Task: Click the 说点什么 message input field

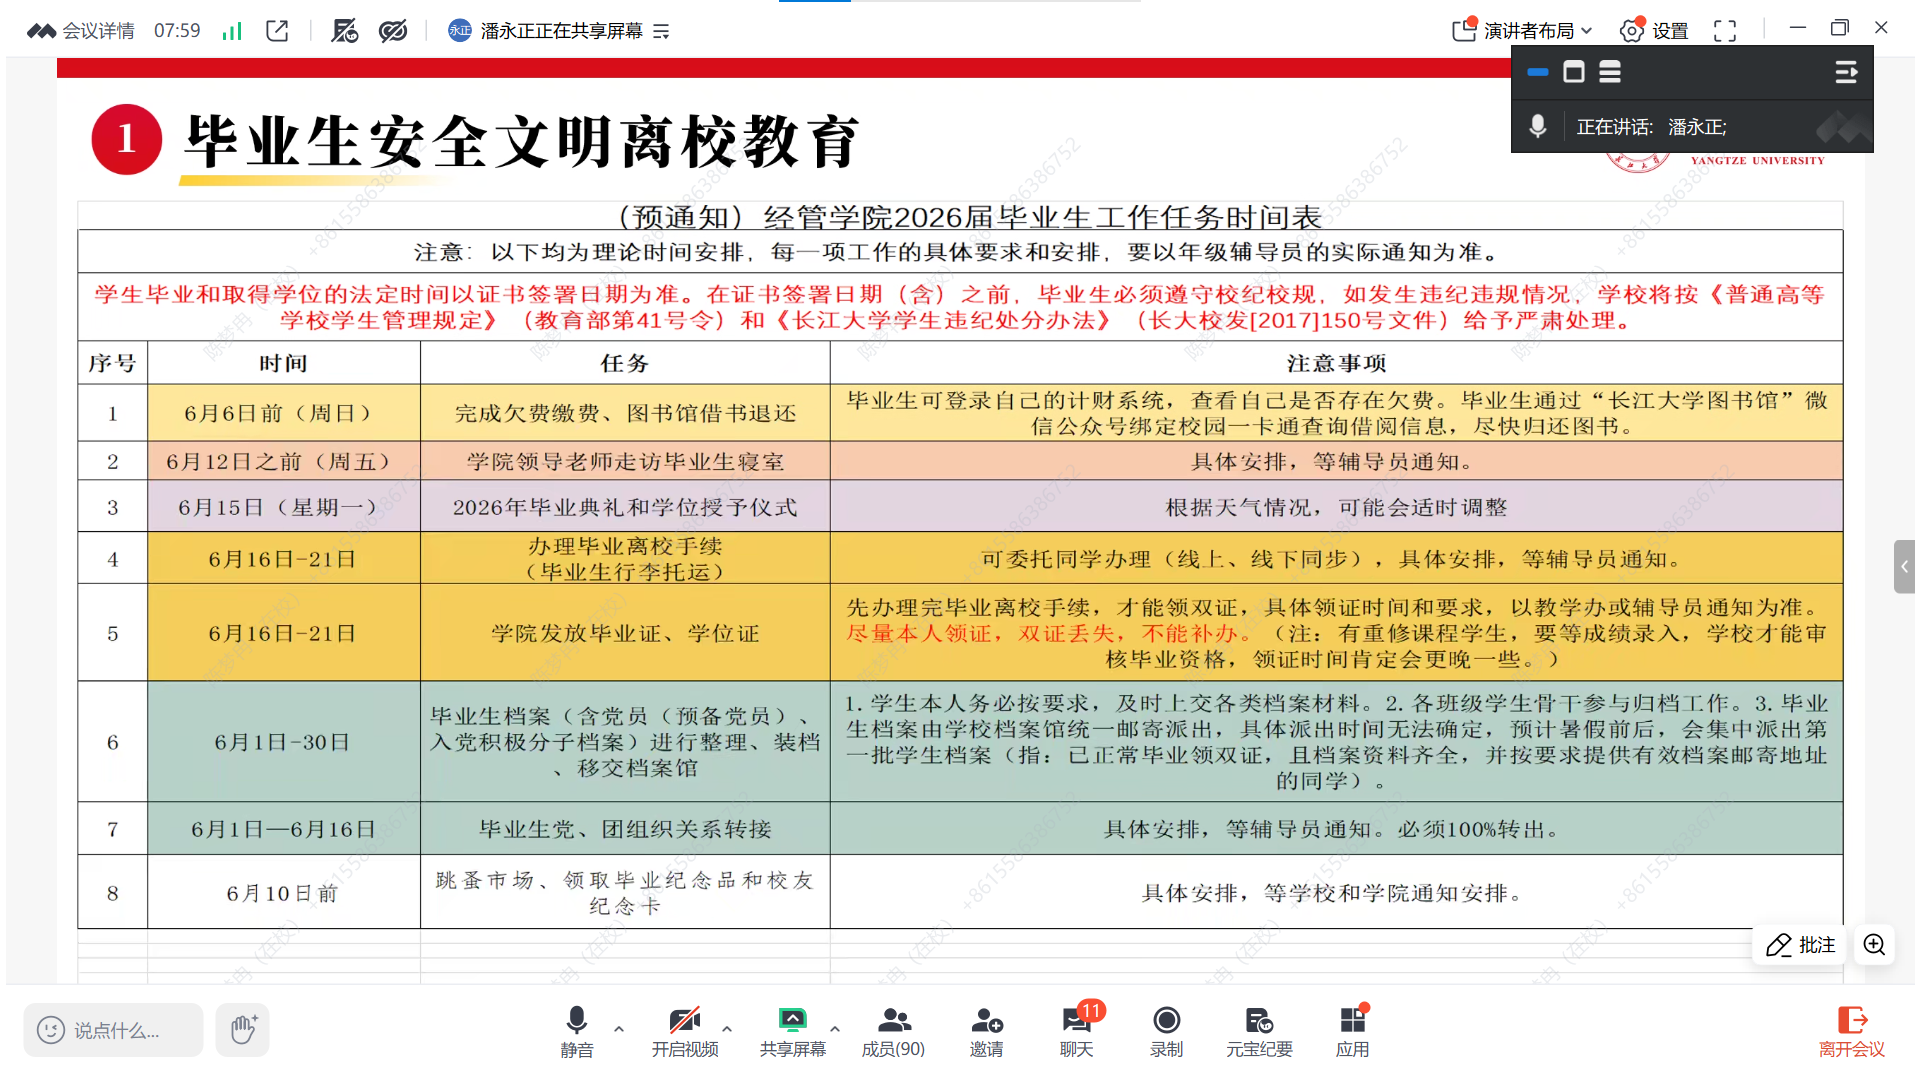Action: (113, 1030)
